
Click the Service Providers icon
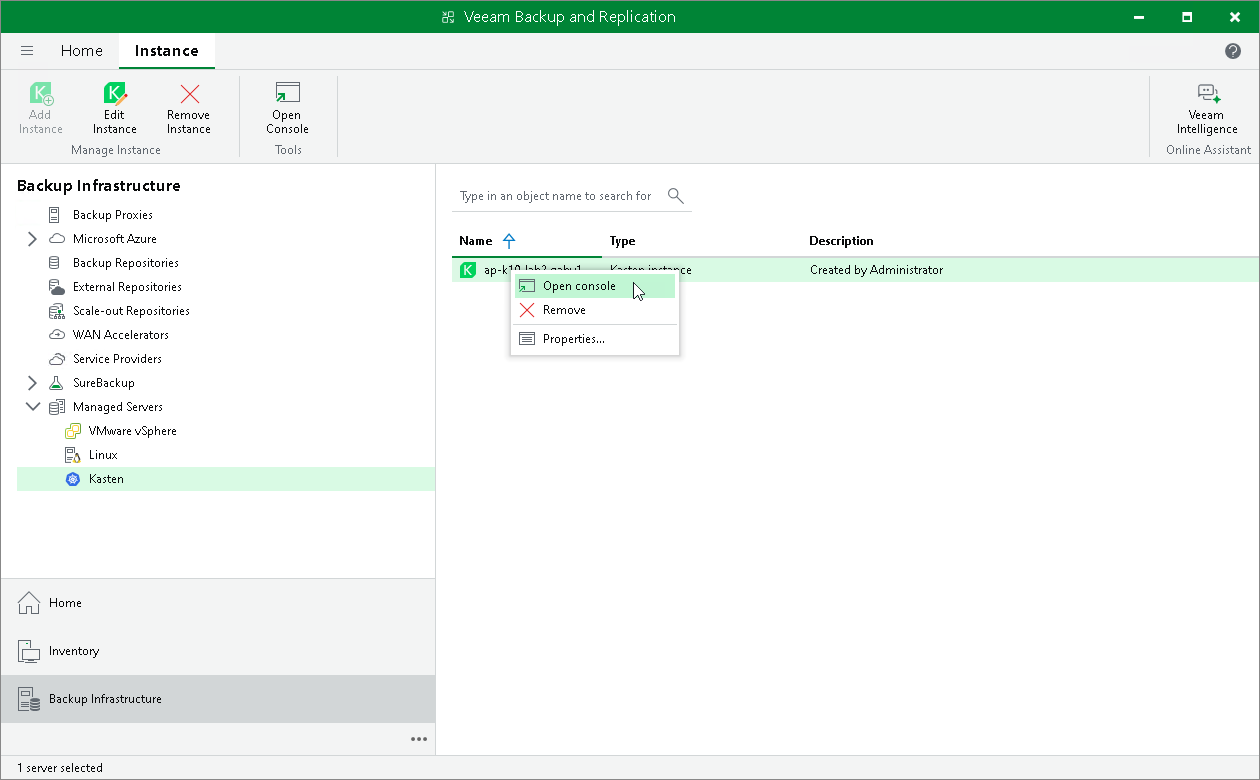(57, 359)
